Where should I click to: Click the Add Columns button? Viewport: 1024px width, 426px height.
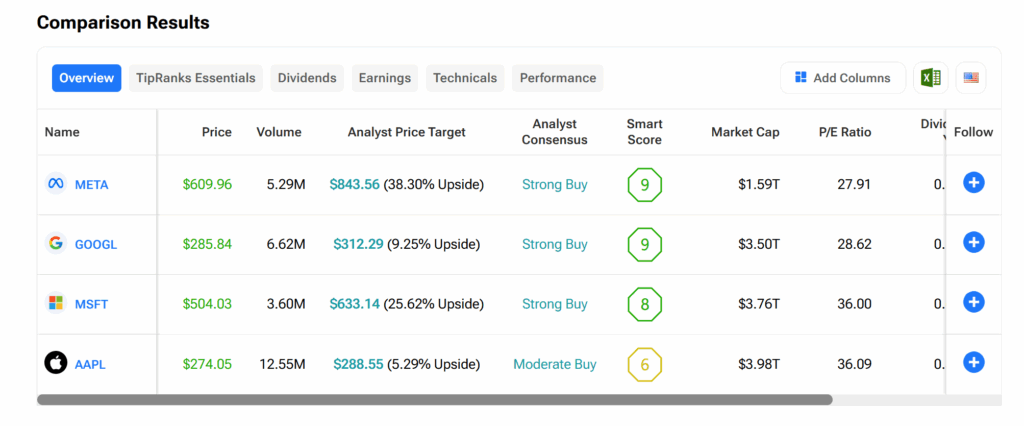click(x=842, y=78)
